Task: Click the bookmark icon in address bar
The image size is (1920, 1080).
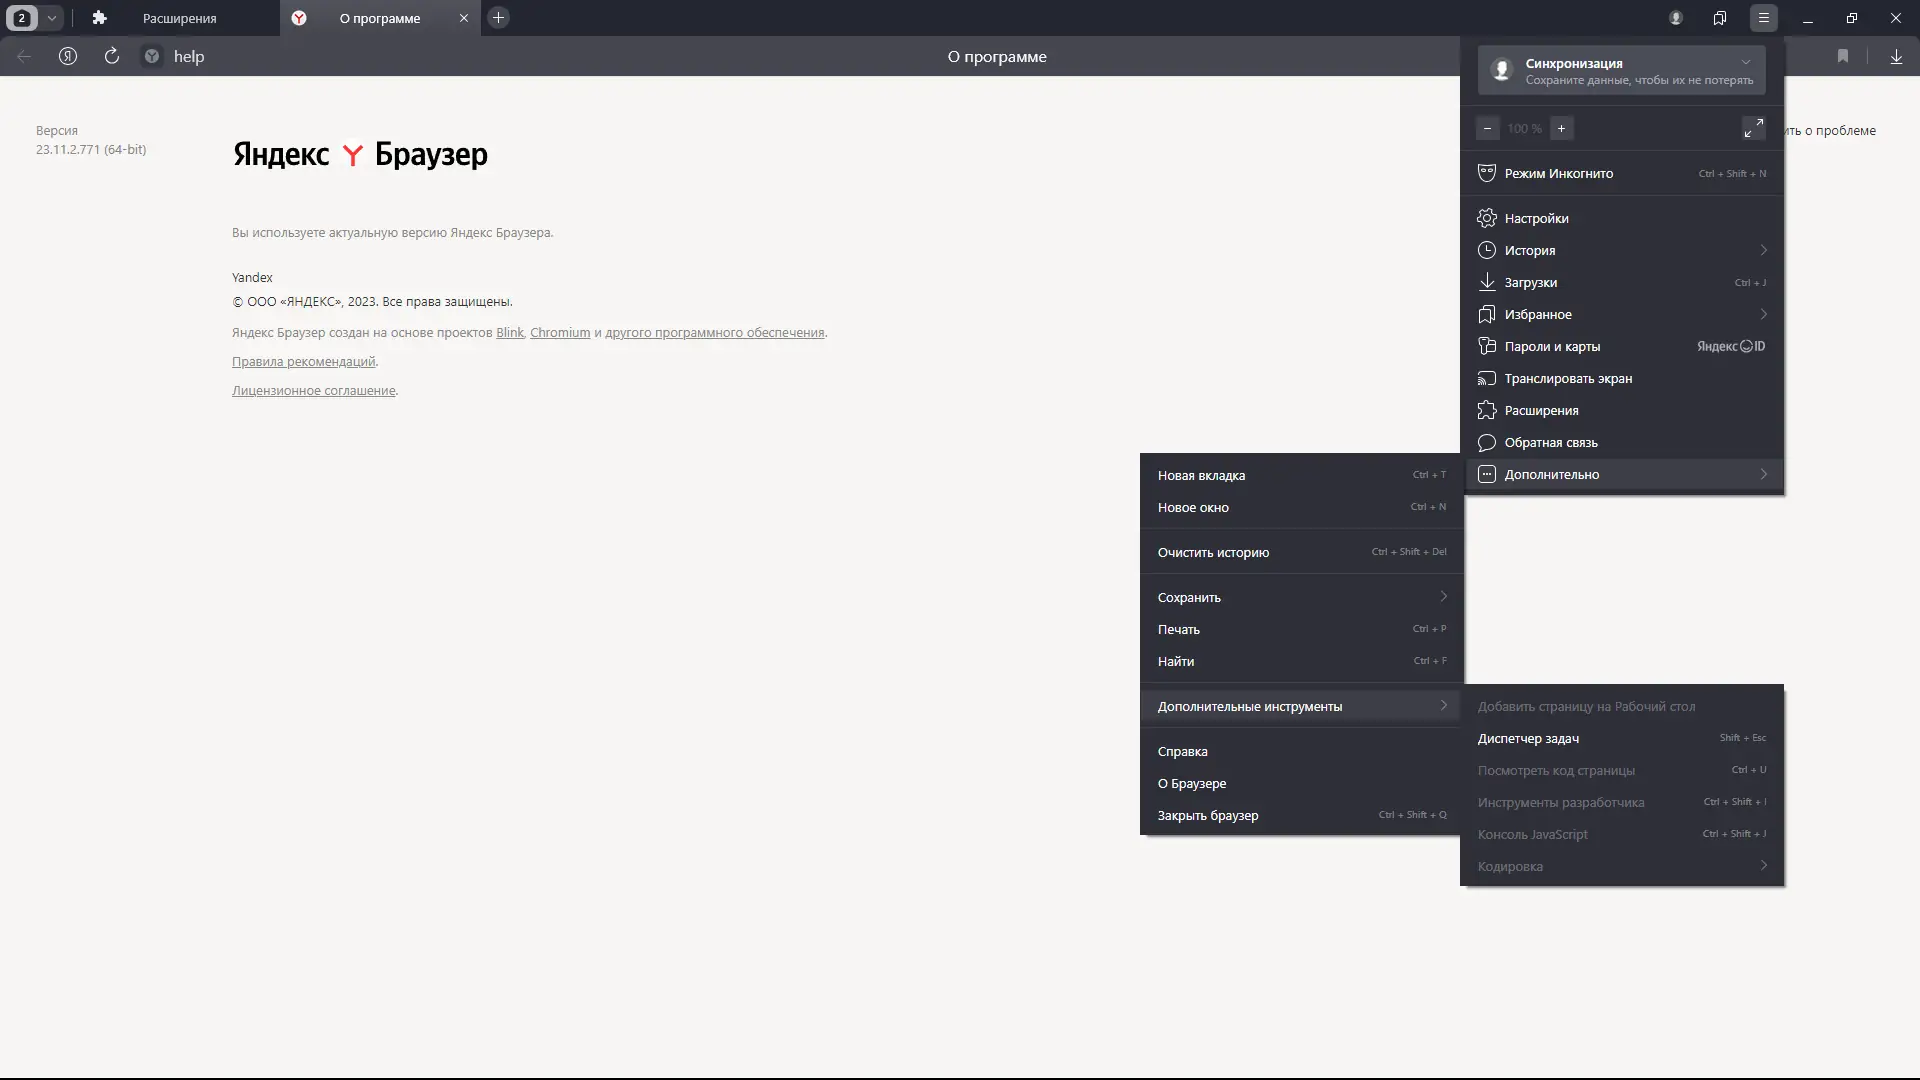Action: point(1842,56)
